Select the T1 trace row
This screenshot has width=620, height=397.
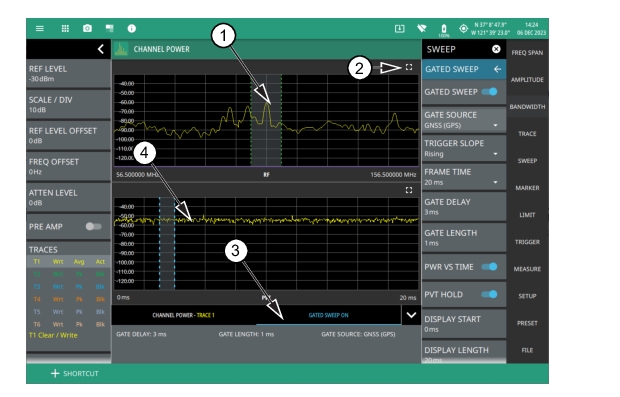tap(68, 262)
